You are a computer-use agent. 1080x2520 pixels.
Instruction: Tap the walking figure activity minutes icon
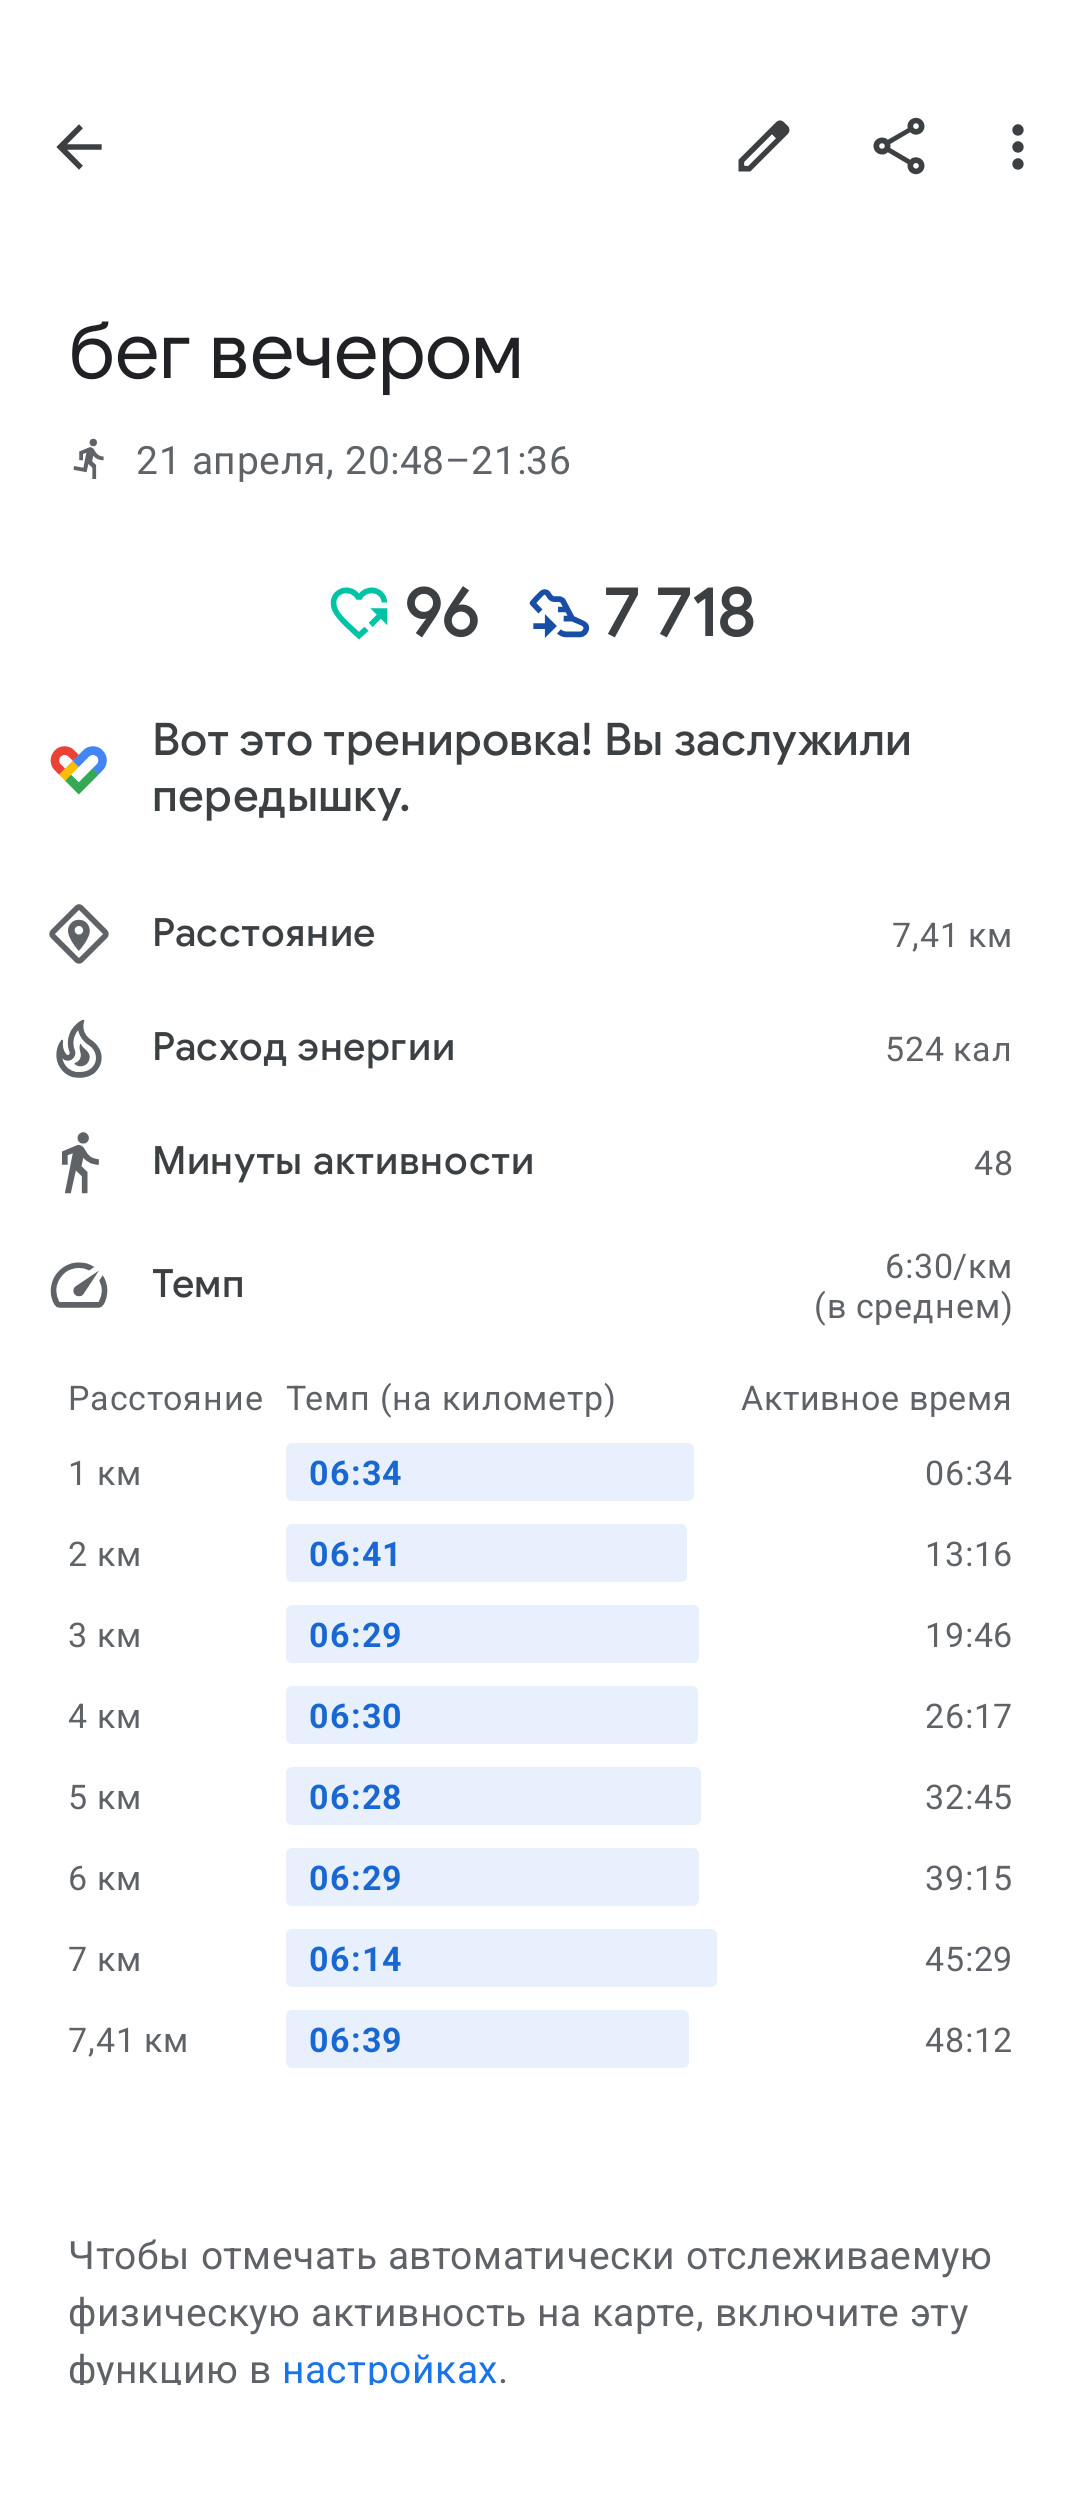click(x=79, y=1162)
